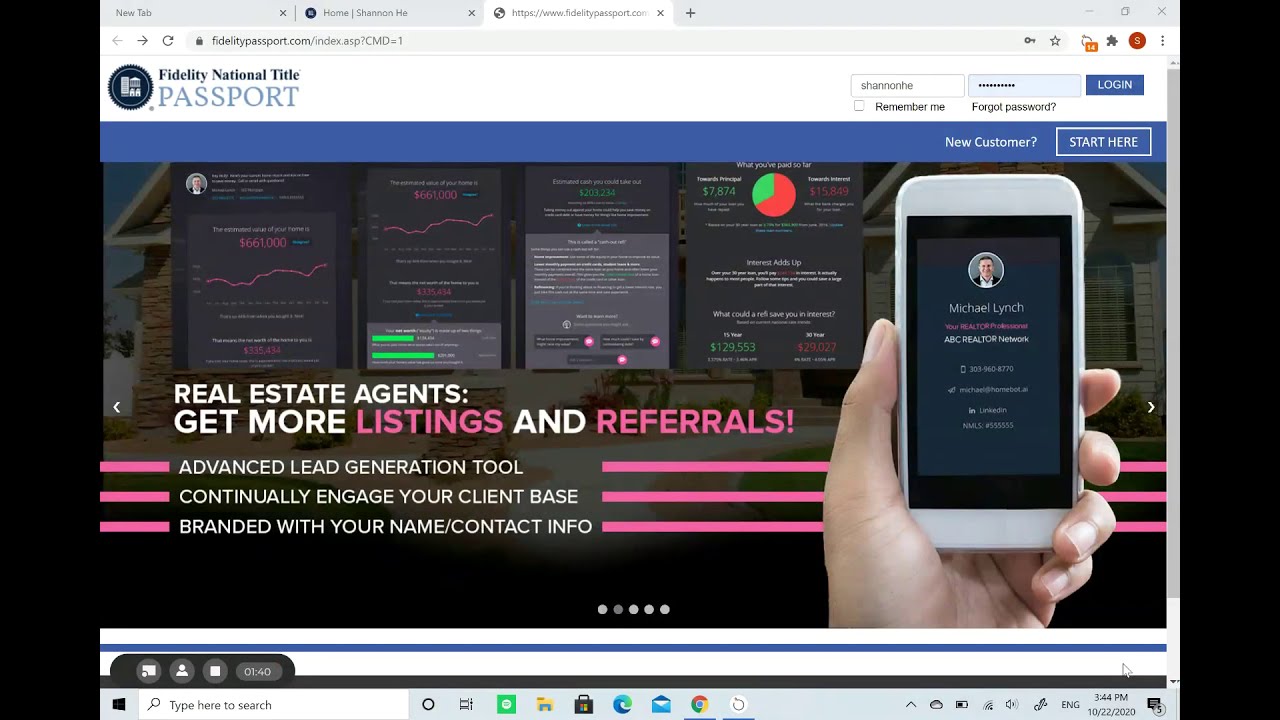
Task: Click the battery tray icon
Action: coord(962,705)
